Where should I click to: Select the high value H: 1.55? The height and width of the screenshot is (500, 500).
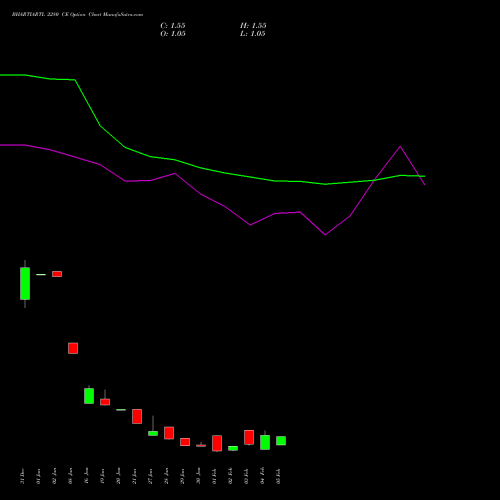click(253, 26)
